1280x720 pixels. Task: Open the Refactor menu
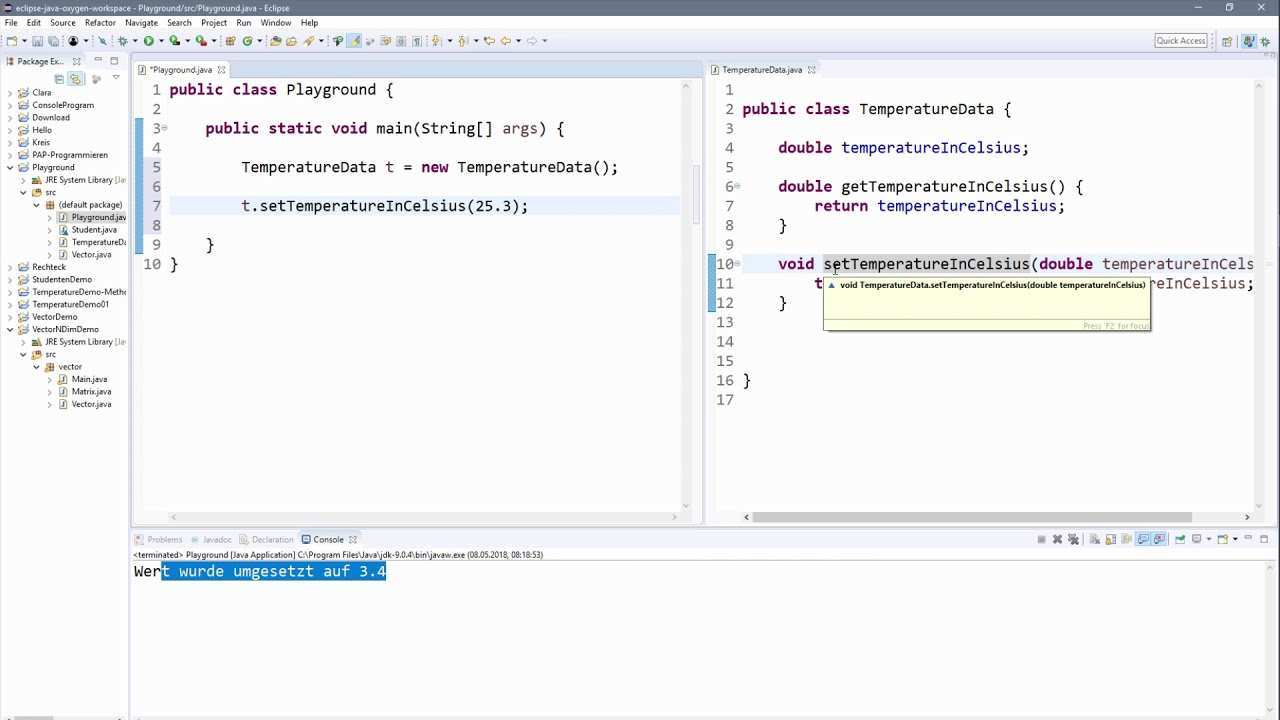pyautogui.click(x=100, y=22)
